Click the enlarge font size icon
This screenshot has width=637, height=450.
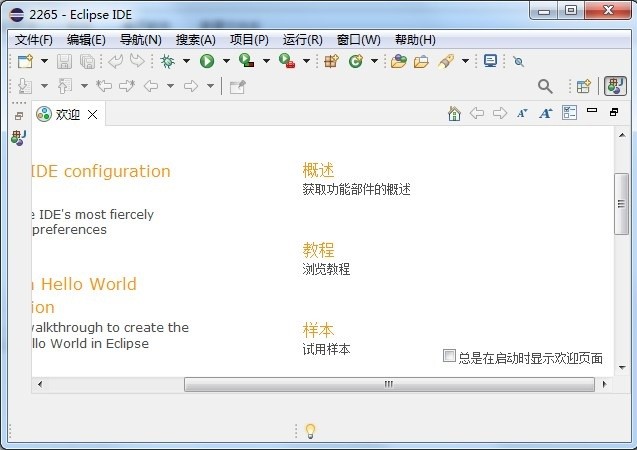click(x=546, y=113)
